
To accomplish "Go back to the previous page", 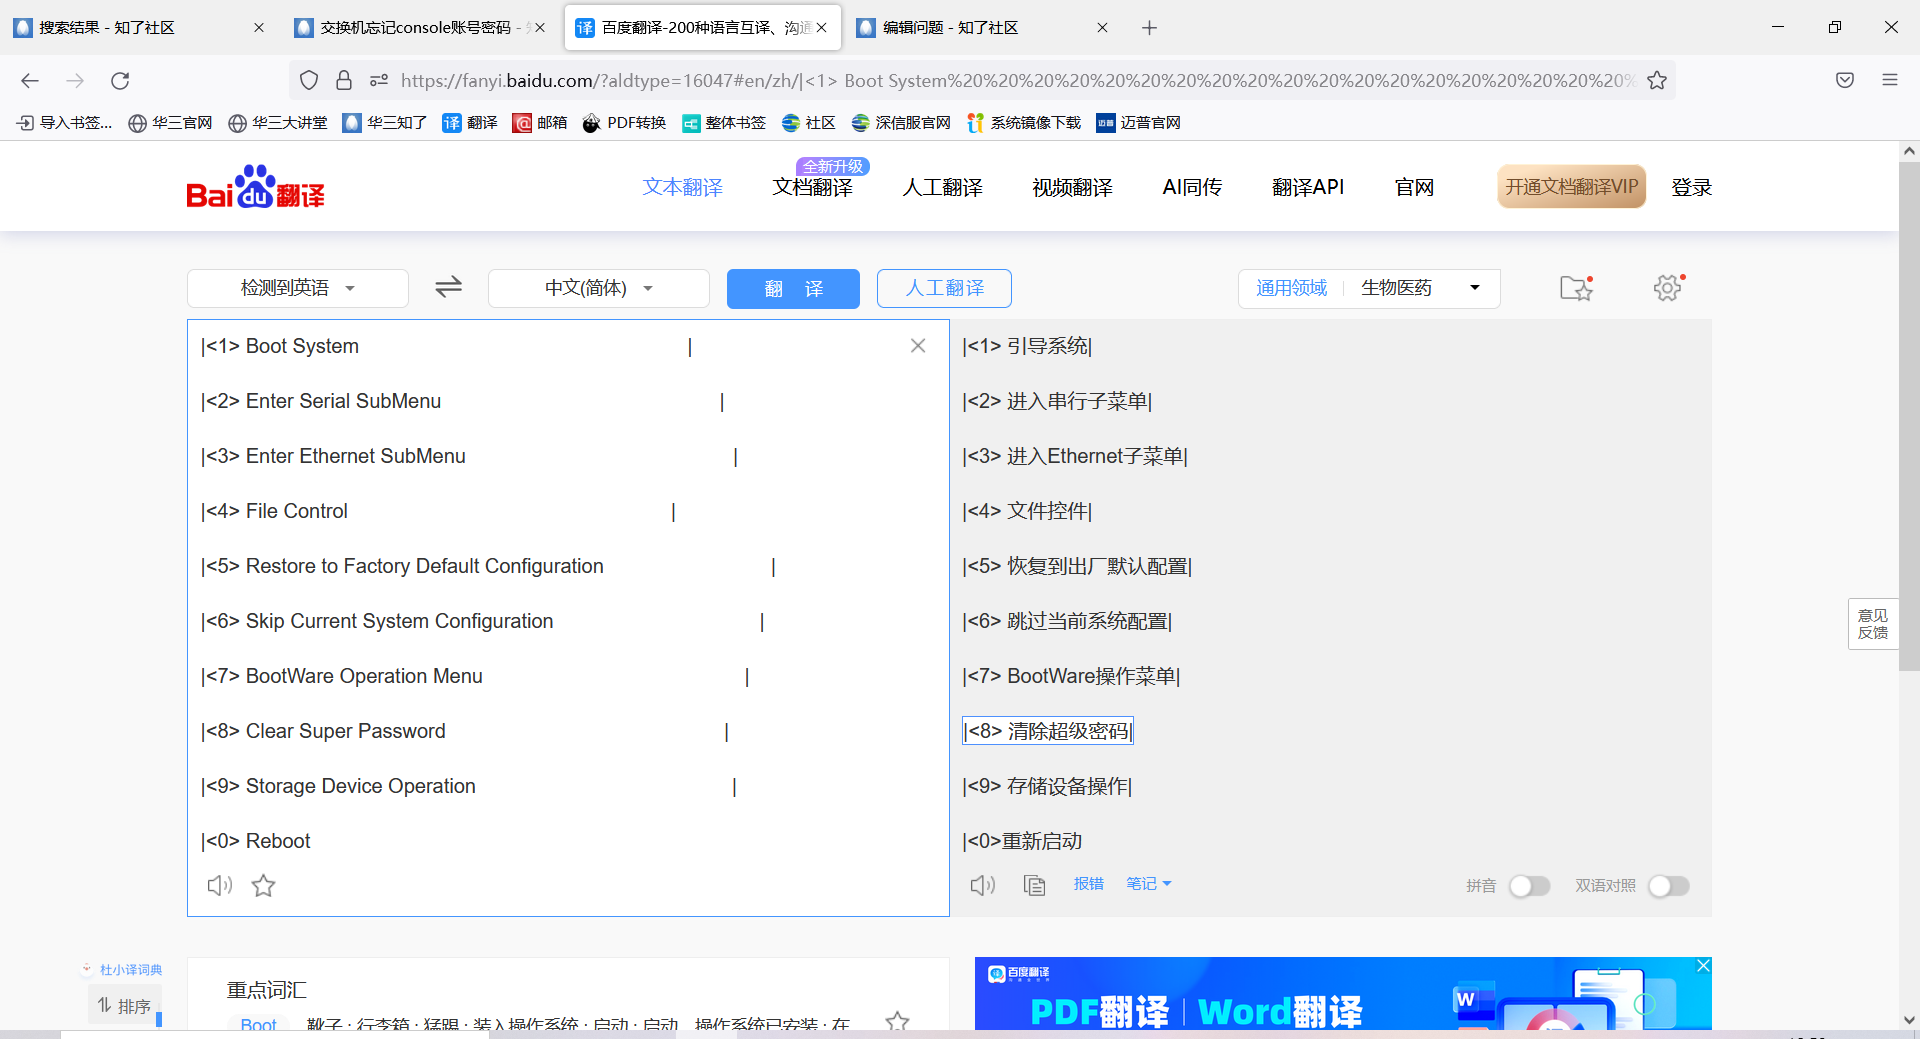I will click(30, 81).
